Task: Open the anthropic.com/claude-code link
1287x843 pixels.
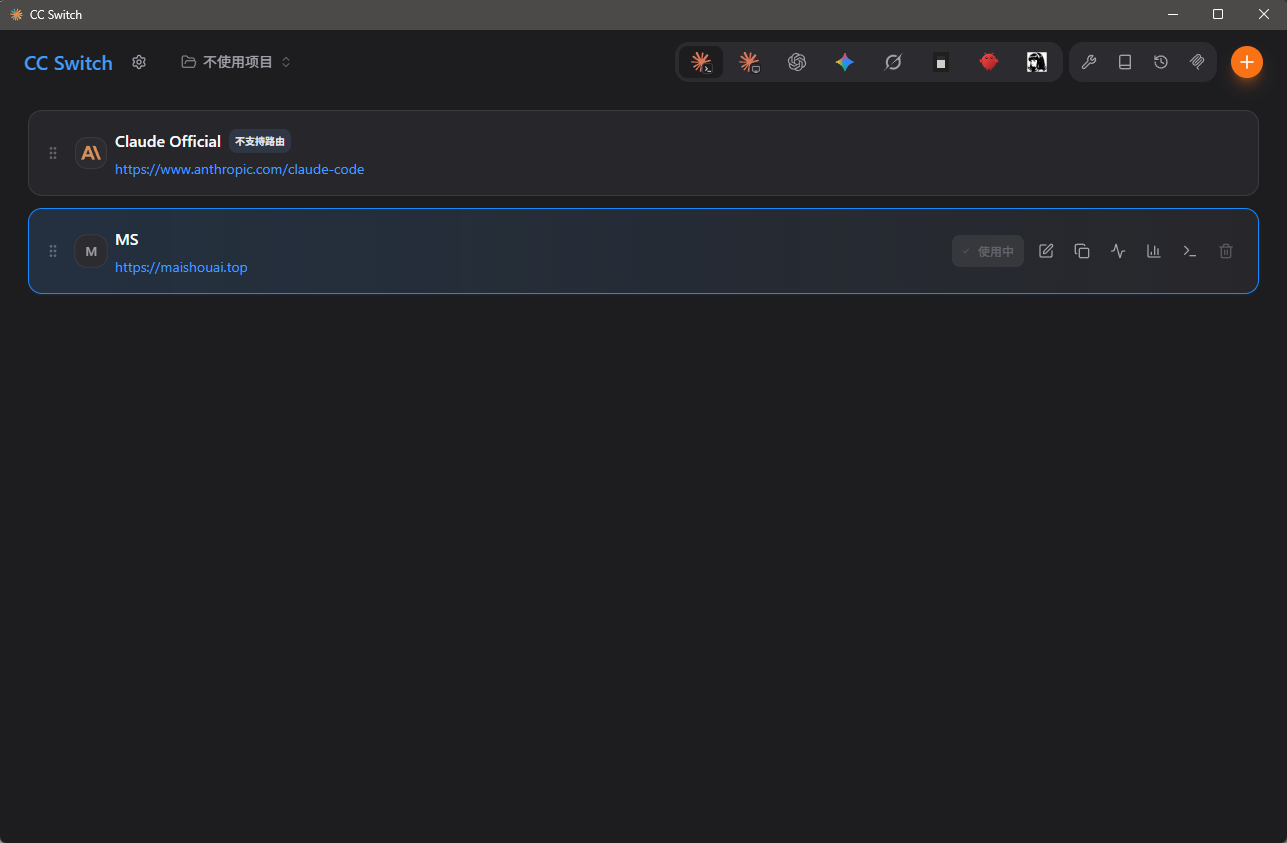Action: click(x=239, y=169)
